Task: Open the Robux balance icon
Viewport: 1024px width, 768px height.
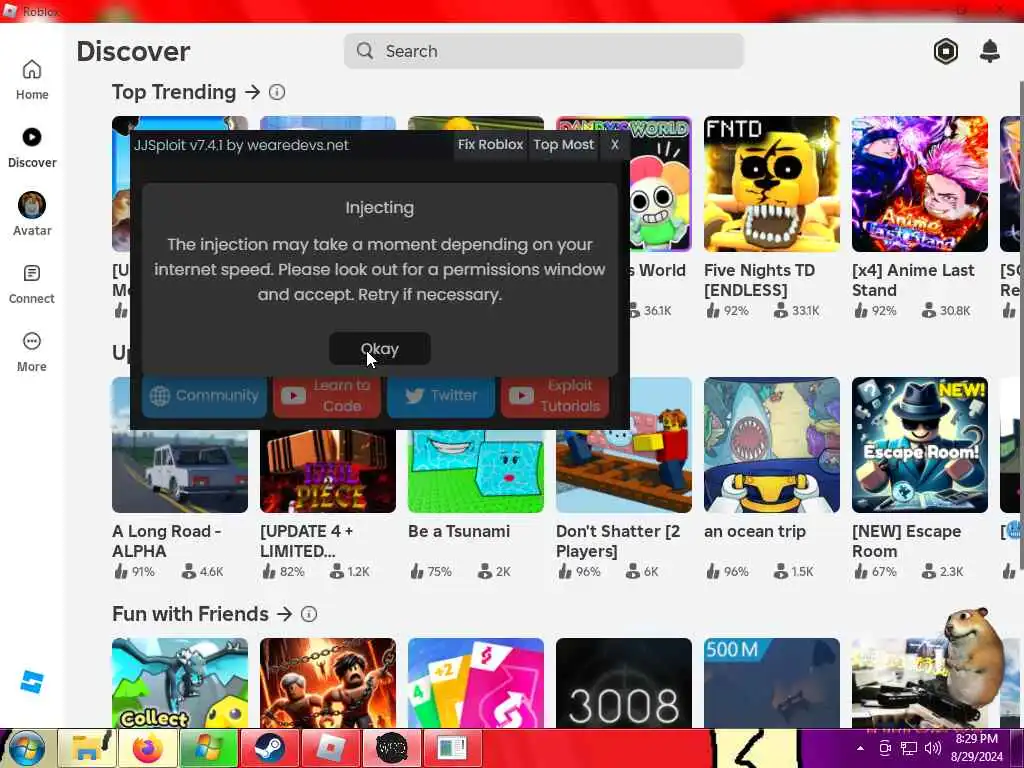Action: click(946, 51)
